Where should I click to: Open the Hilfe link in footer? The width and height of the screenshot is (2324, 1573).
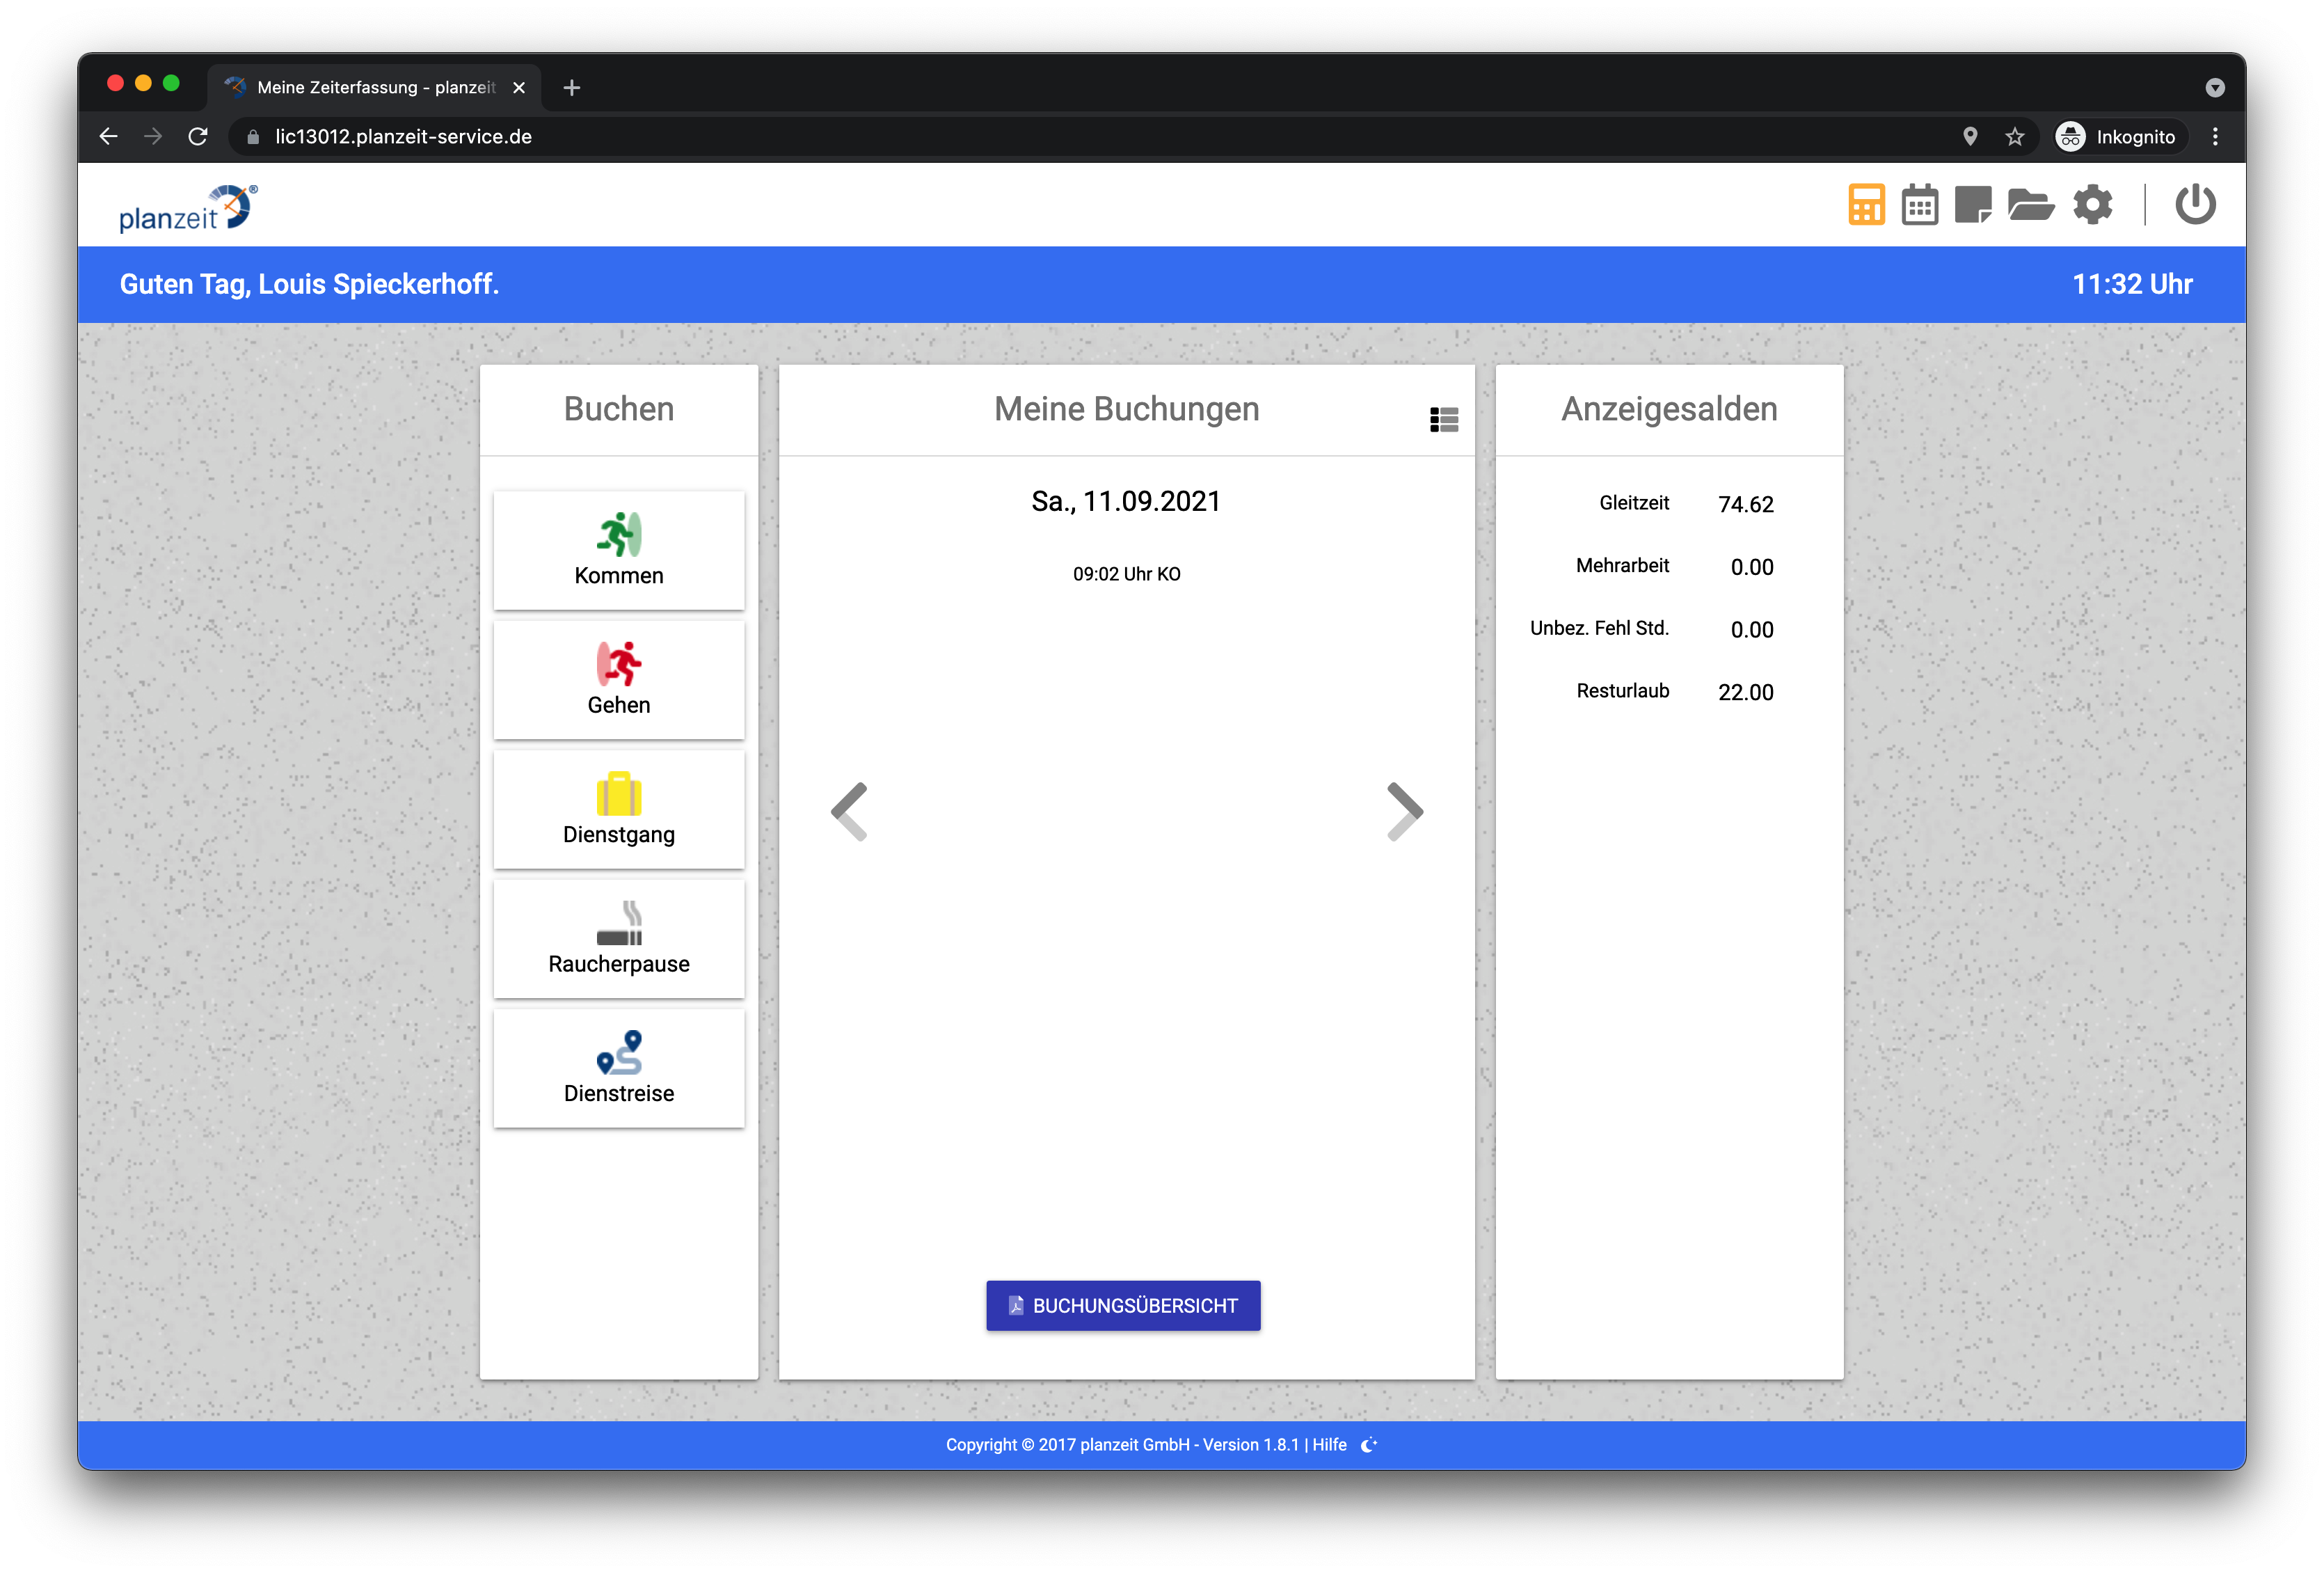1329,1445
